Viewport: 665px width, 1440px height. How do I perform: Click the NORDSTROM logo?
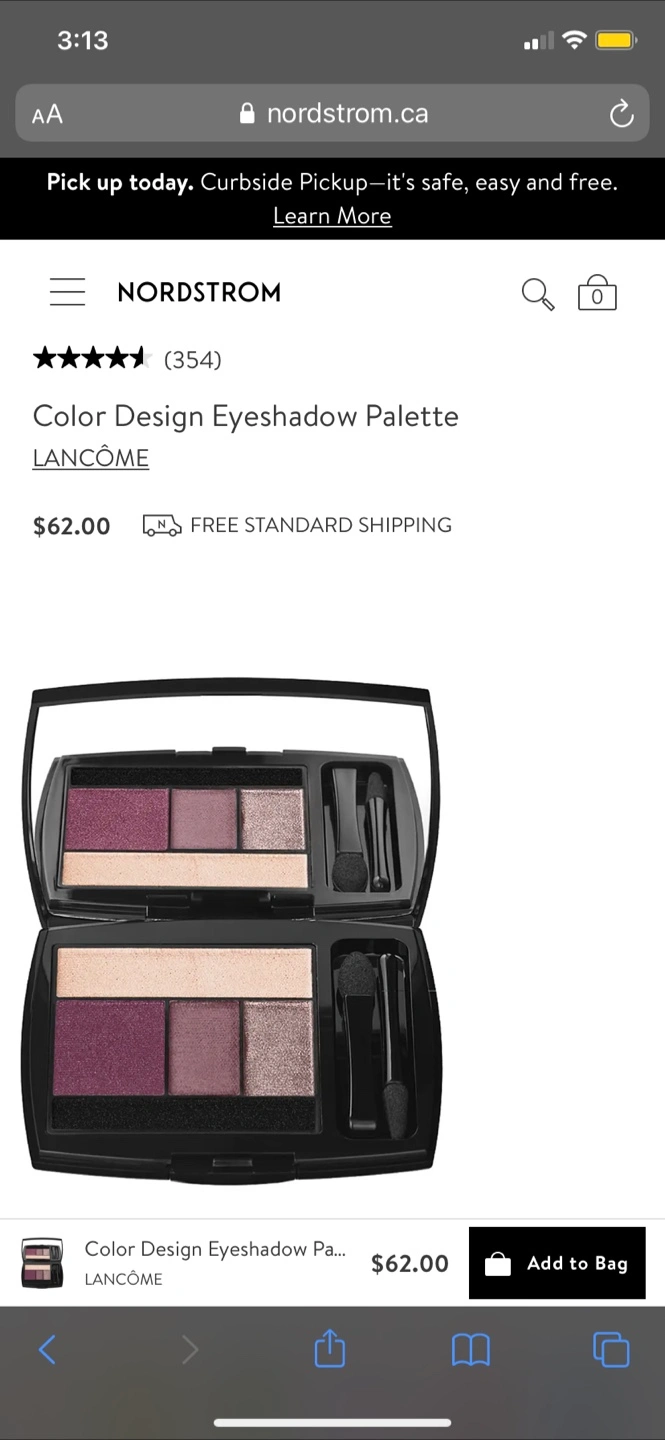pyautogui.click(x=199, y=293)
